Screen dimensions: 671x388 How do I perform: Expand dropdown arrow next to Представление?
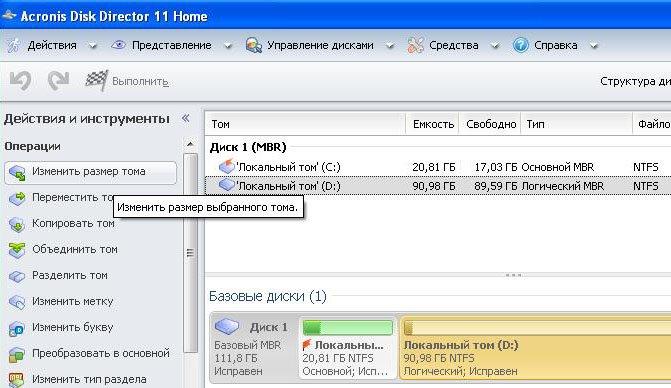tap(228, 46)
